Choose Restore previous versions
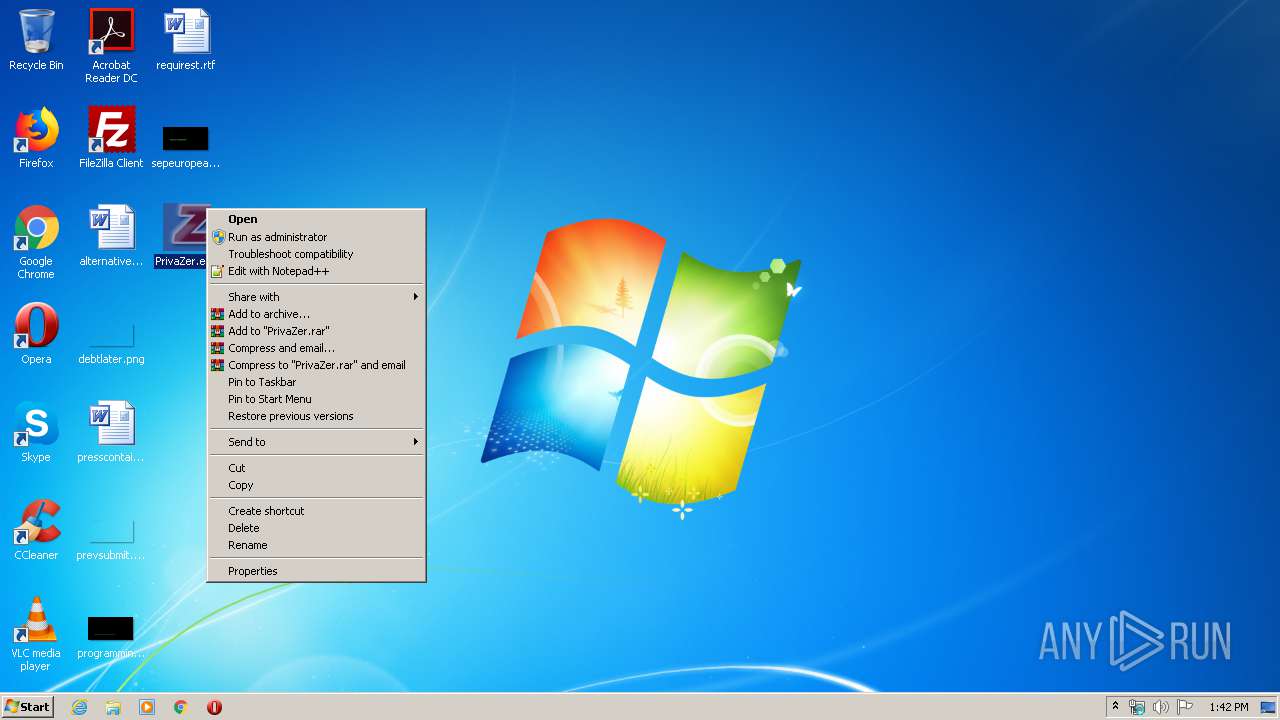This screenshot has height=720, width=1280. [316, 416]
